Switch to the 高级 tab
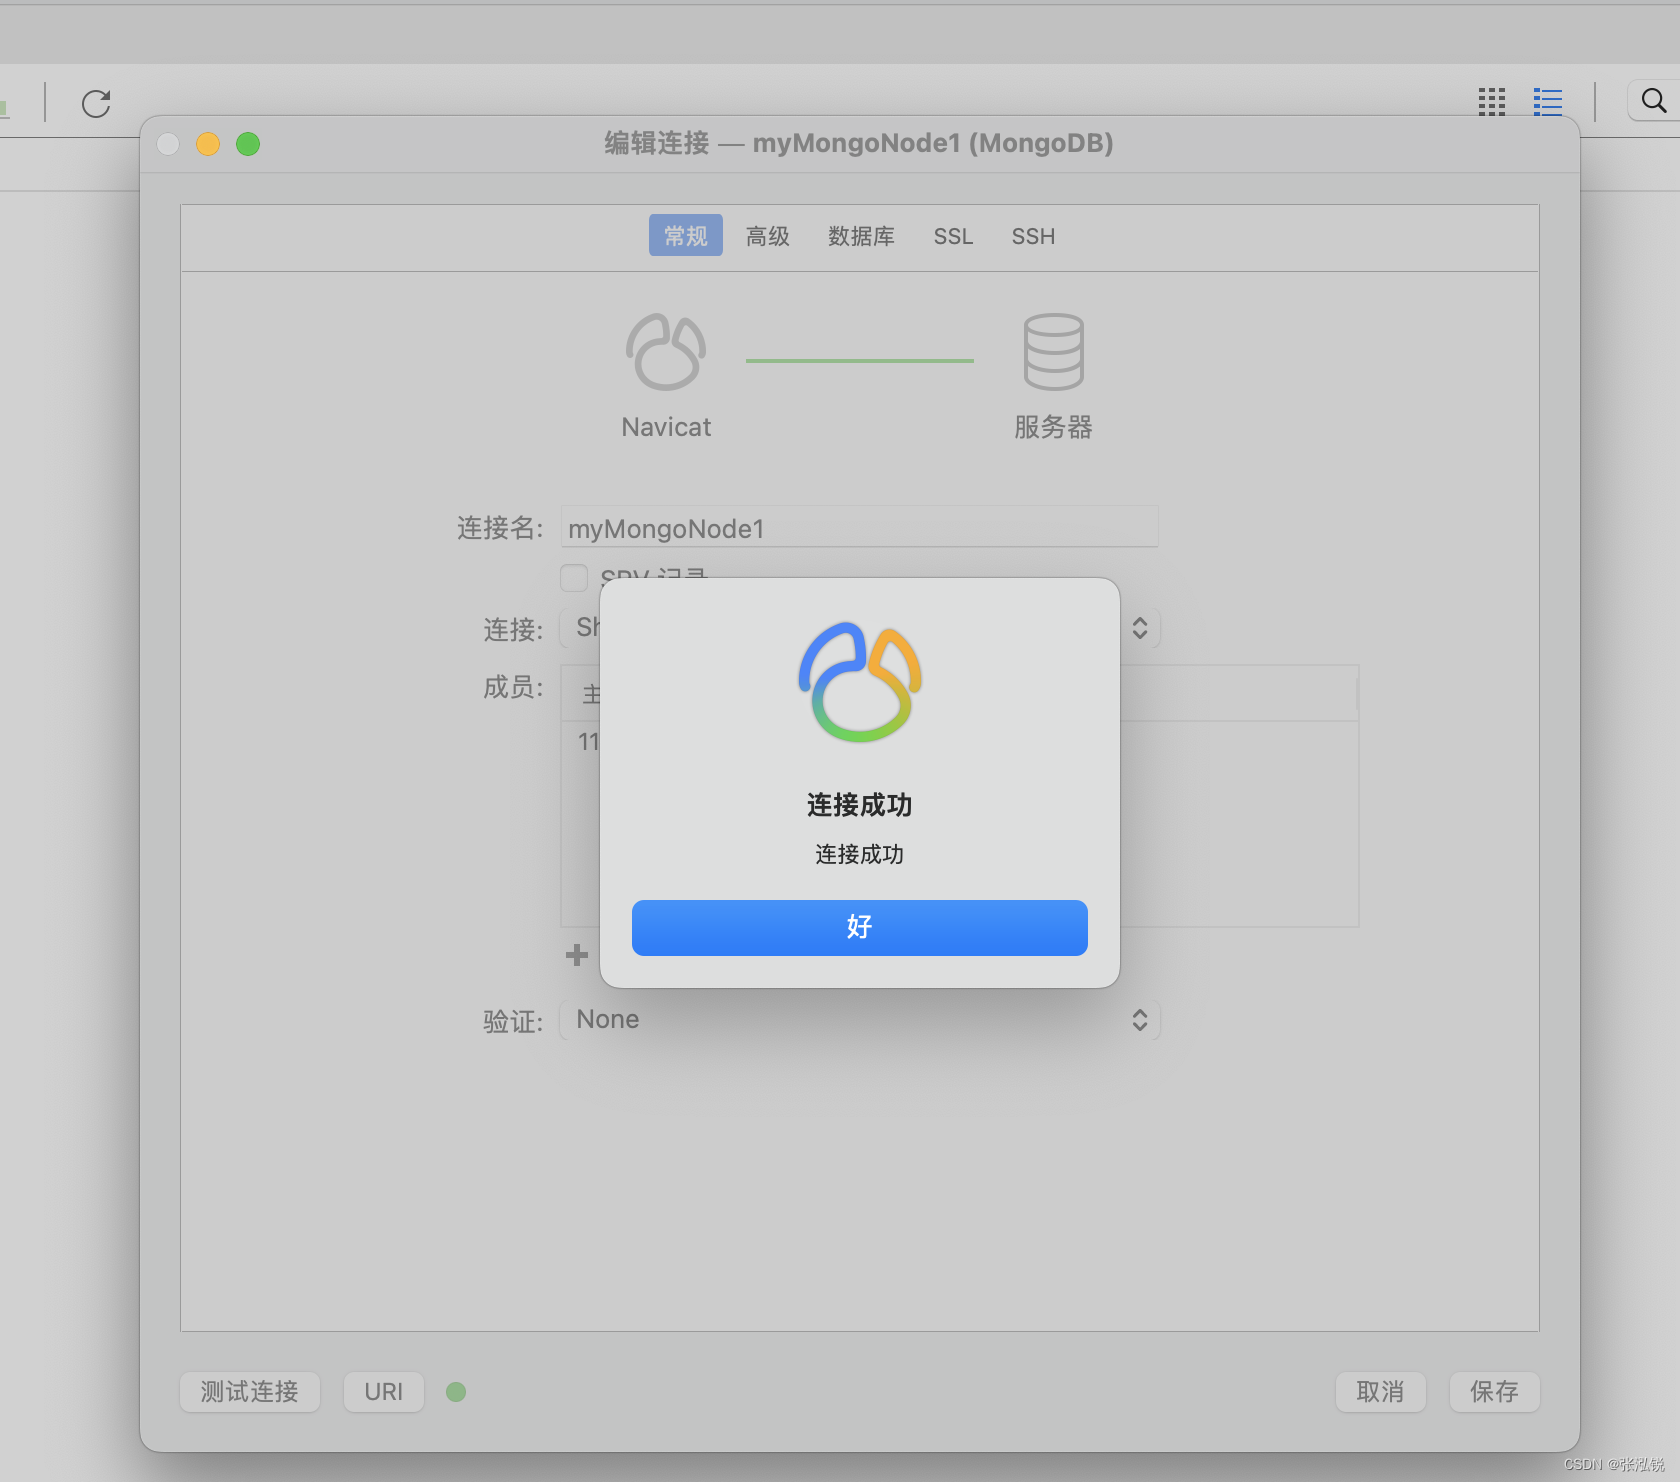This screenshot has width=1680, height=1482. tap(768, 236)
